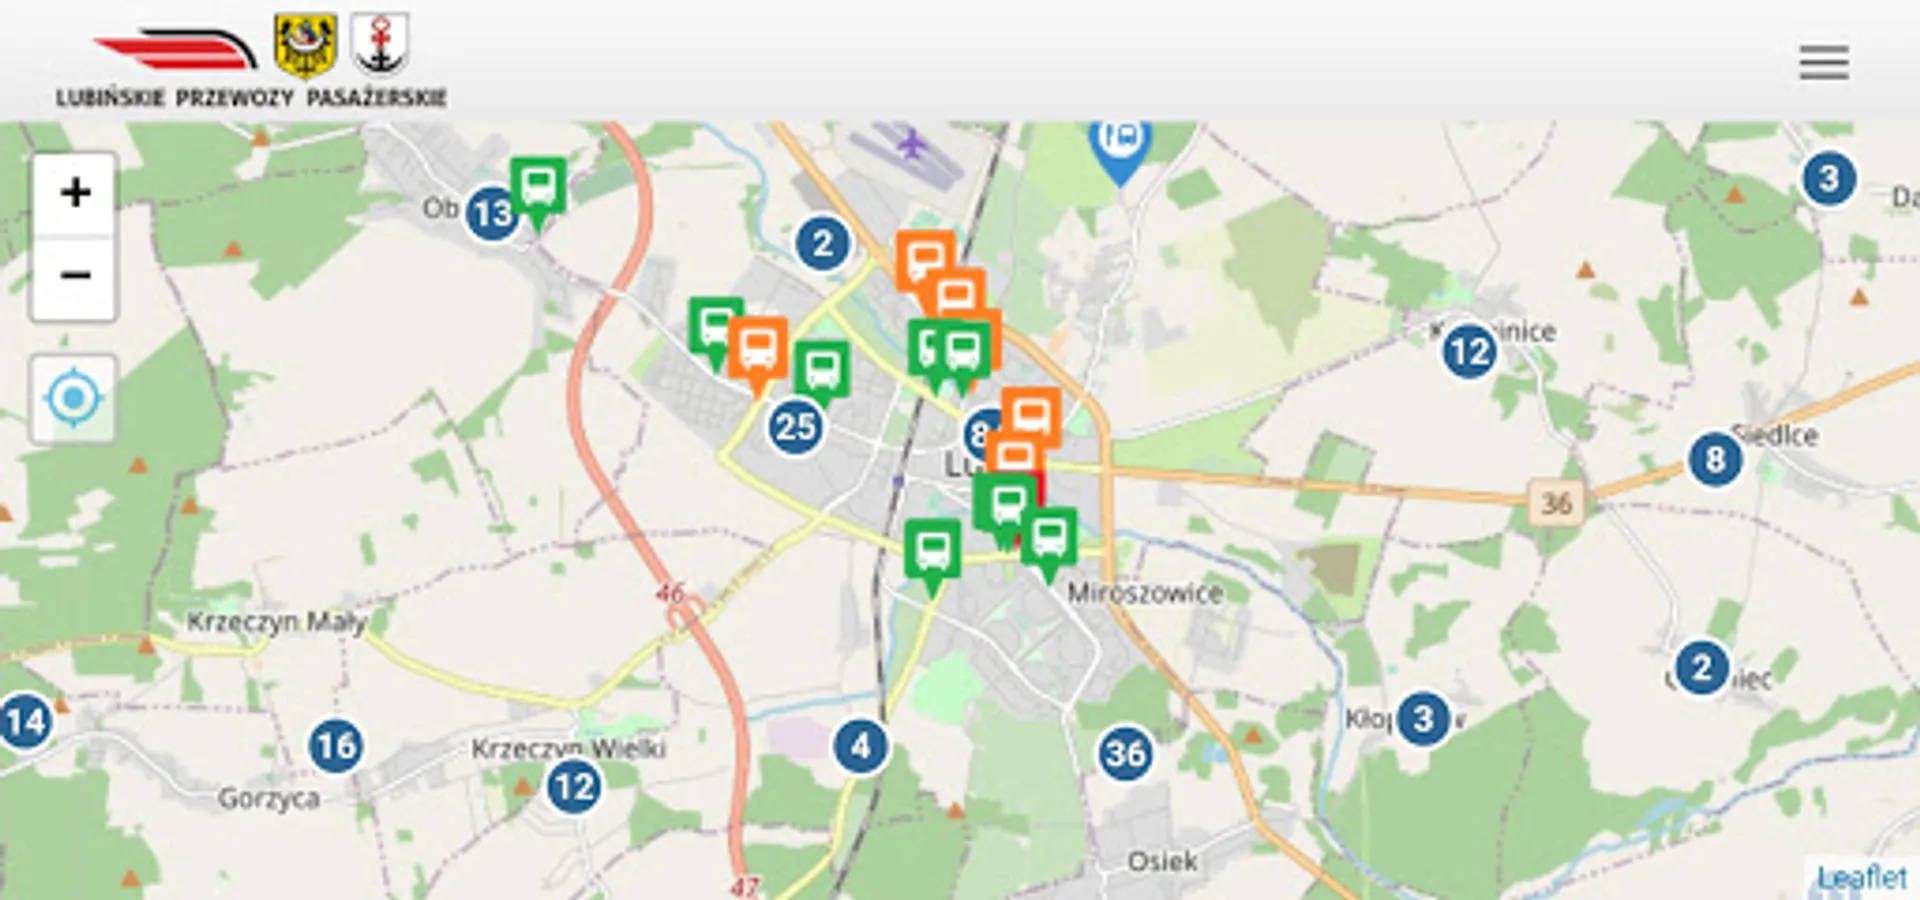Expand cluster 3 near Kłopotów
The height and width of the screenshot is (900, 1920).
coord(1423,718)
